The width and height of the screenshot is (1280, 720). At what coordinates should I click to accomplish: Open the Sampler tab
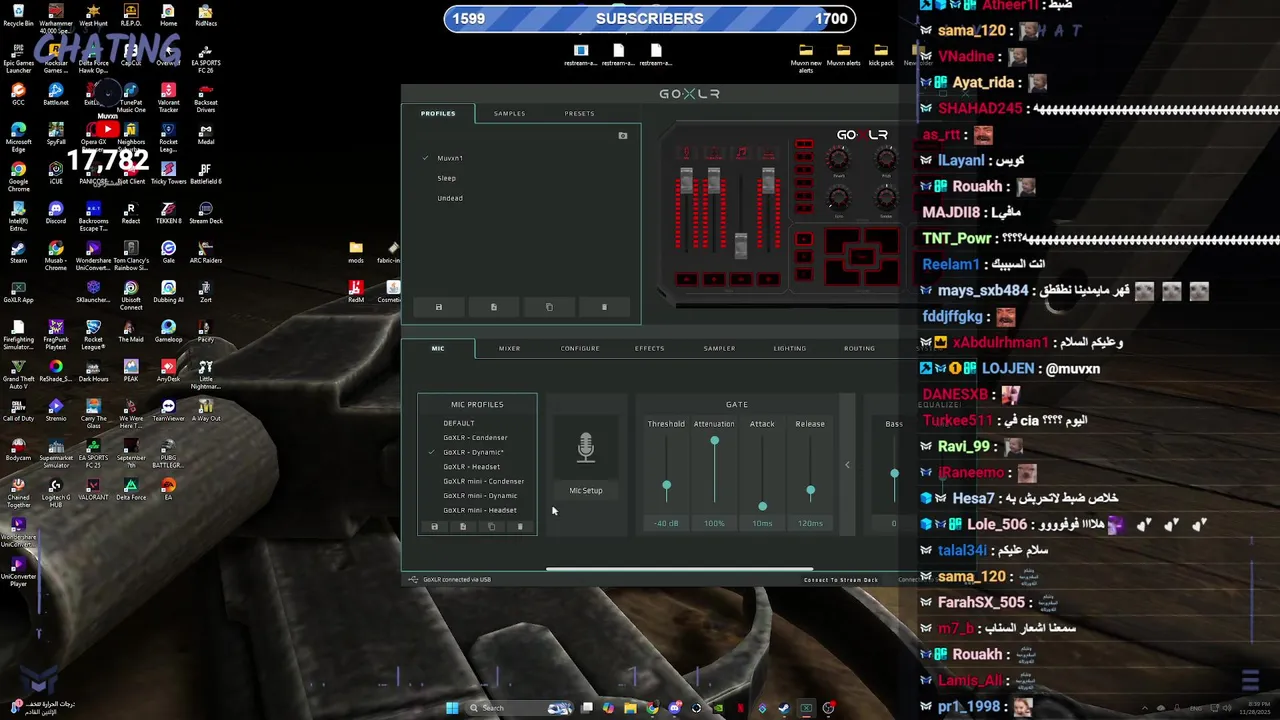[x=719, y=348]
